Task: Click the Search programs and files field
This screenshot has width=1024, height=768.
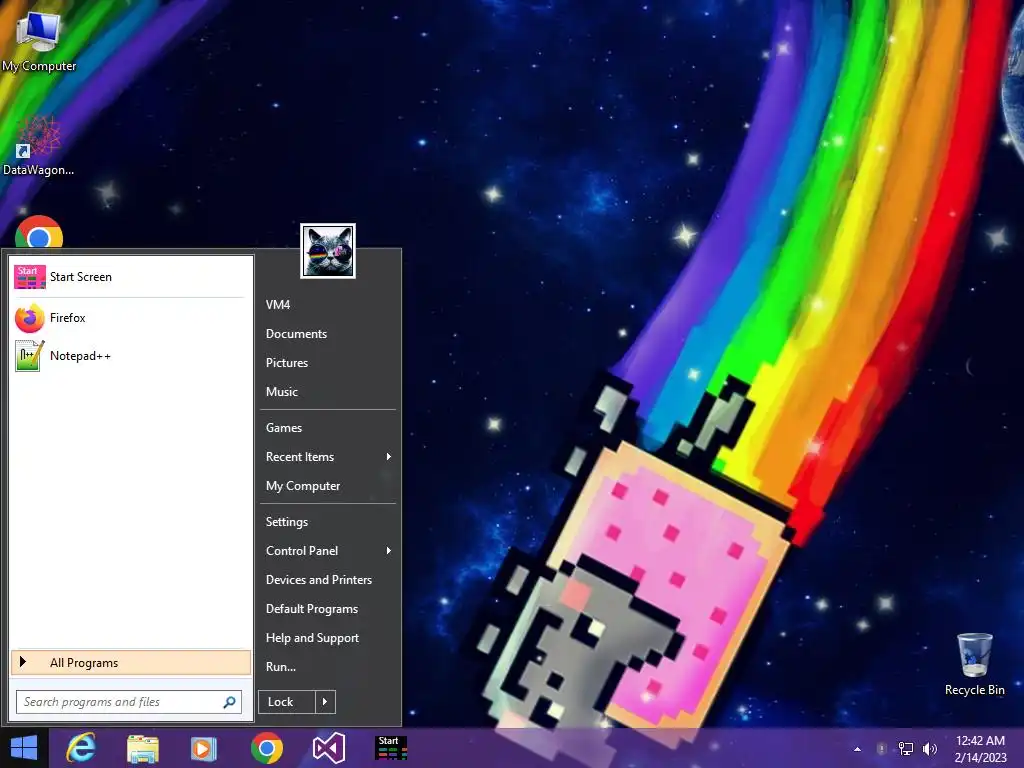Action: pyautogui.click(x=129, y=702)
